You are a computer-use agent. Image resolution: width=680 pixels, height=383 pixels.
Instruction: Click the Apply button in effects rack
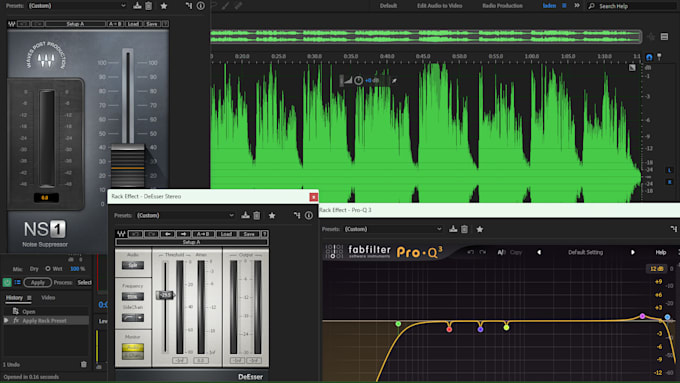point(38,282)
